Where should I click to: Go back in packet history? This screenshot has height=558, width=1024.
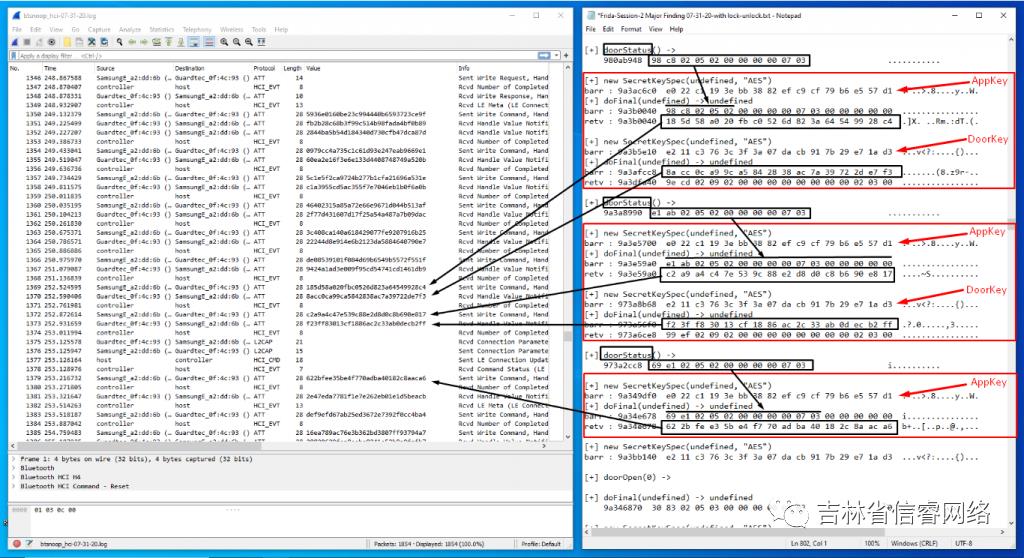click(x=132, y=42)
